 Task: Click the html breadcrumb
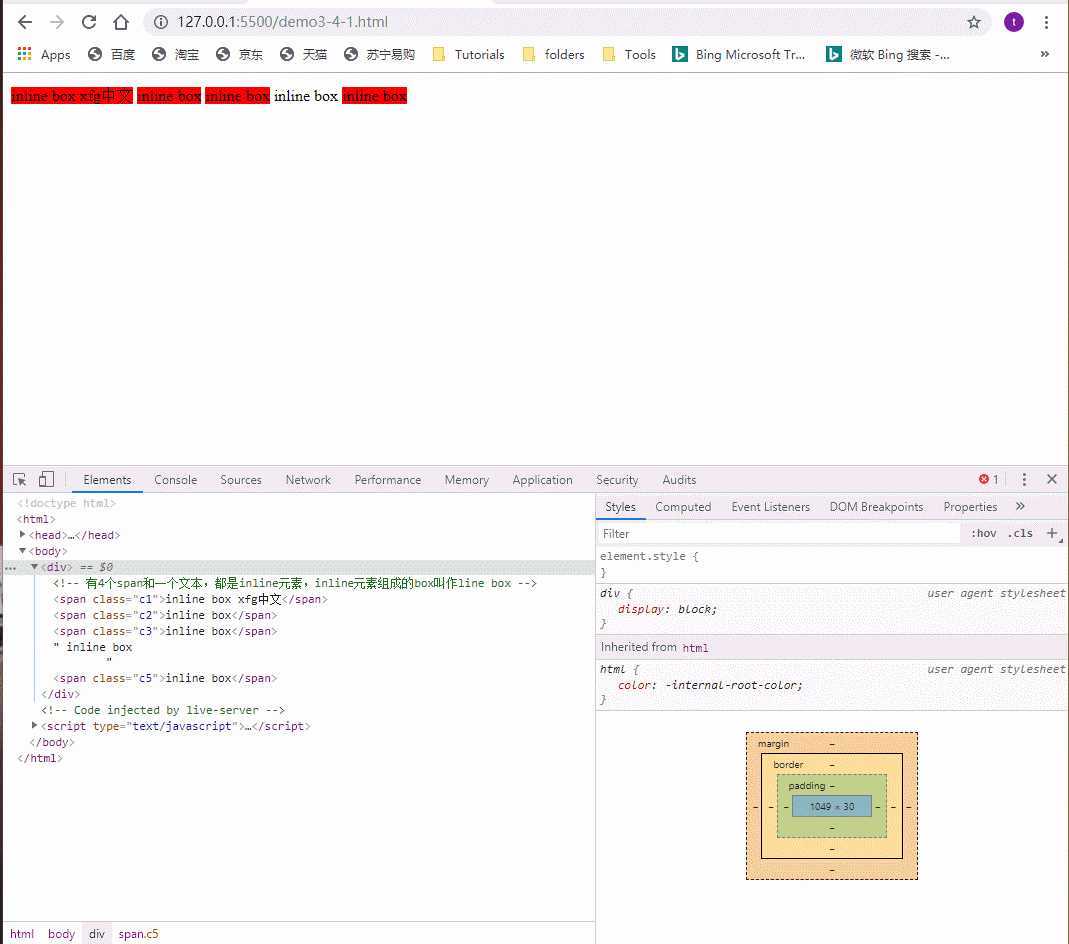tap(22, 934)
